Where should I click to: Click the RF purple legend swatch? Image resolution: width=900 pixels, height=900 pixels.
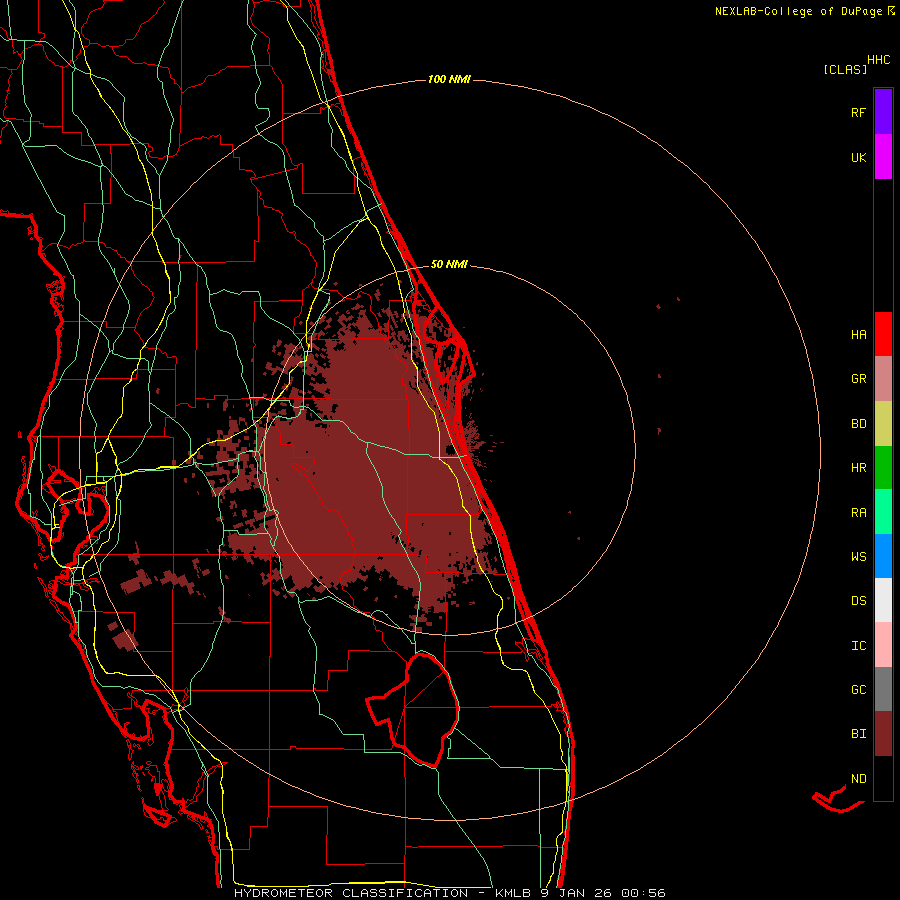[883, 112]
